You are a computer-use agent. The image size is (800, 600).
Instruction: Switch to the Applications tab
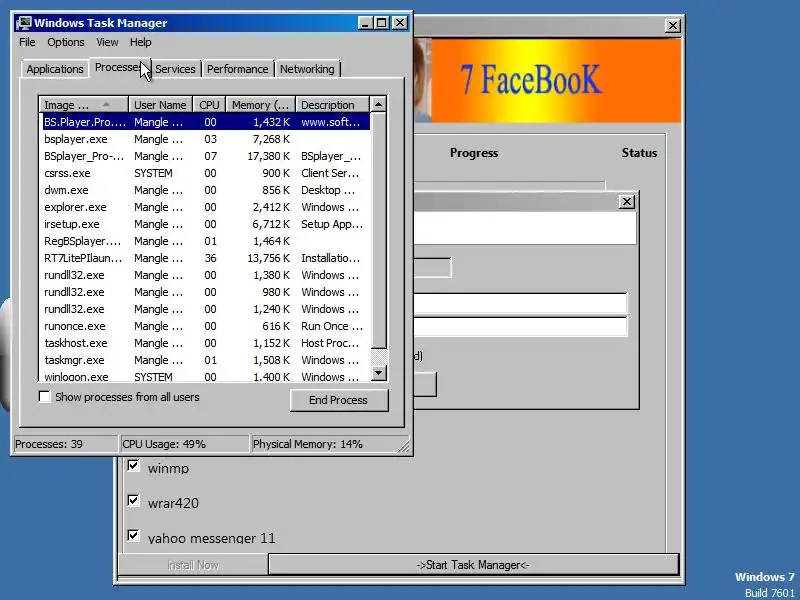pyautogui.click(x=55, y=69)
